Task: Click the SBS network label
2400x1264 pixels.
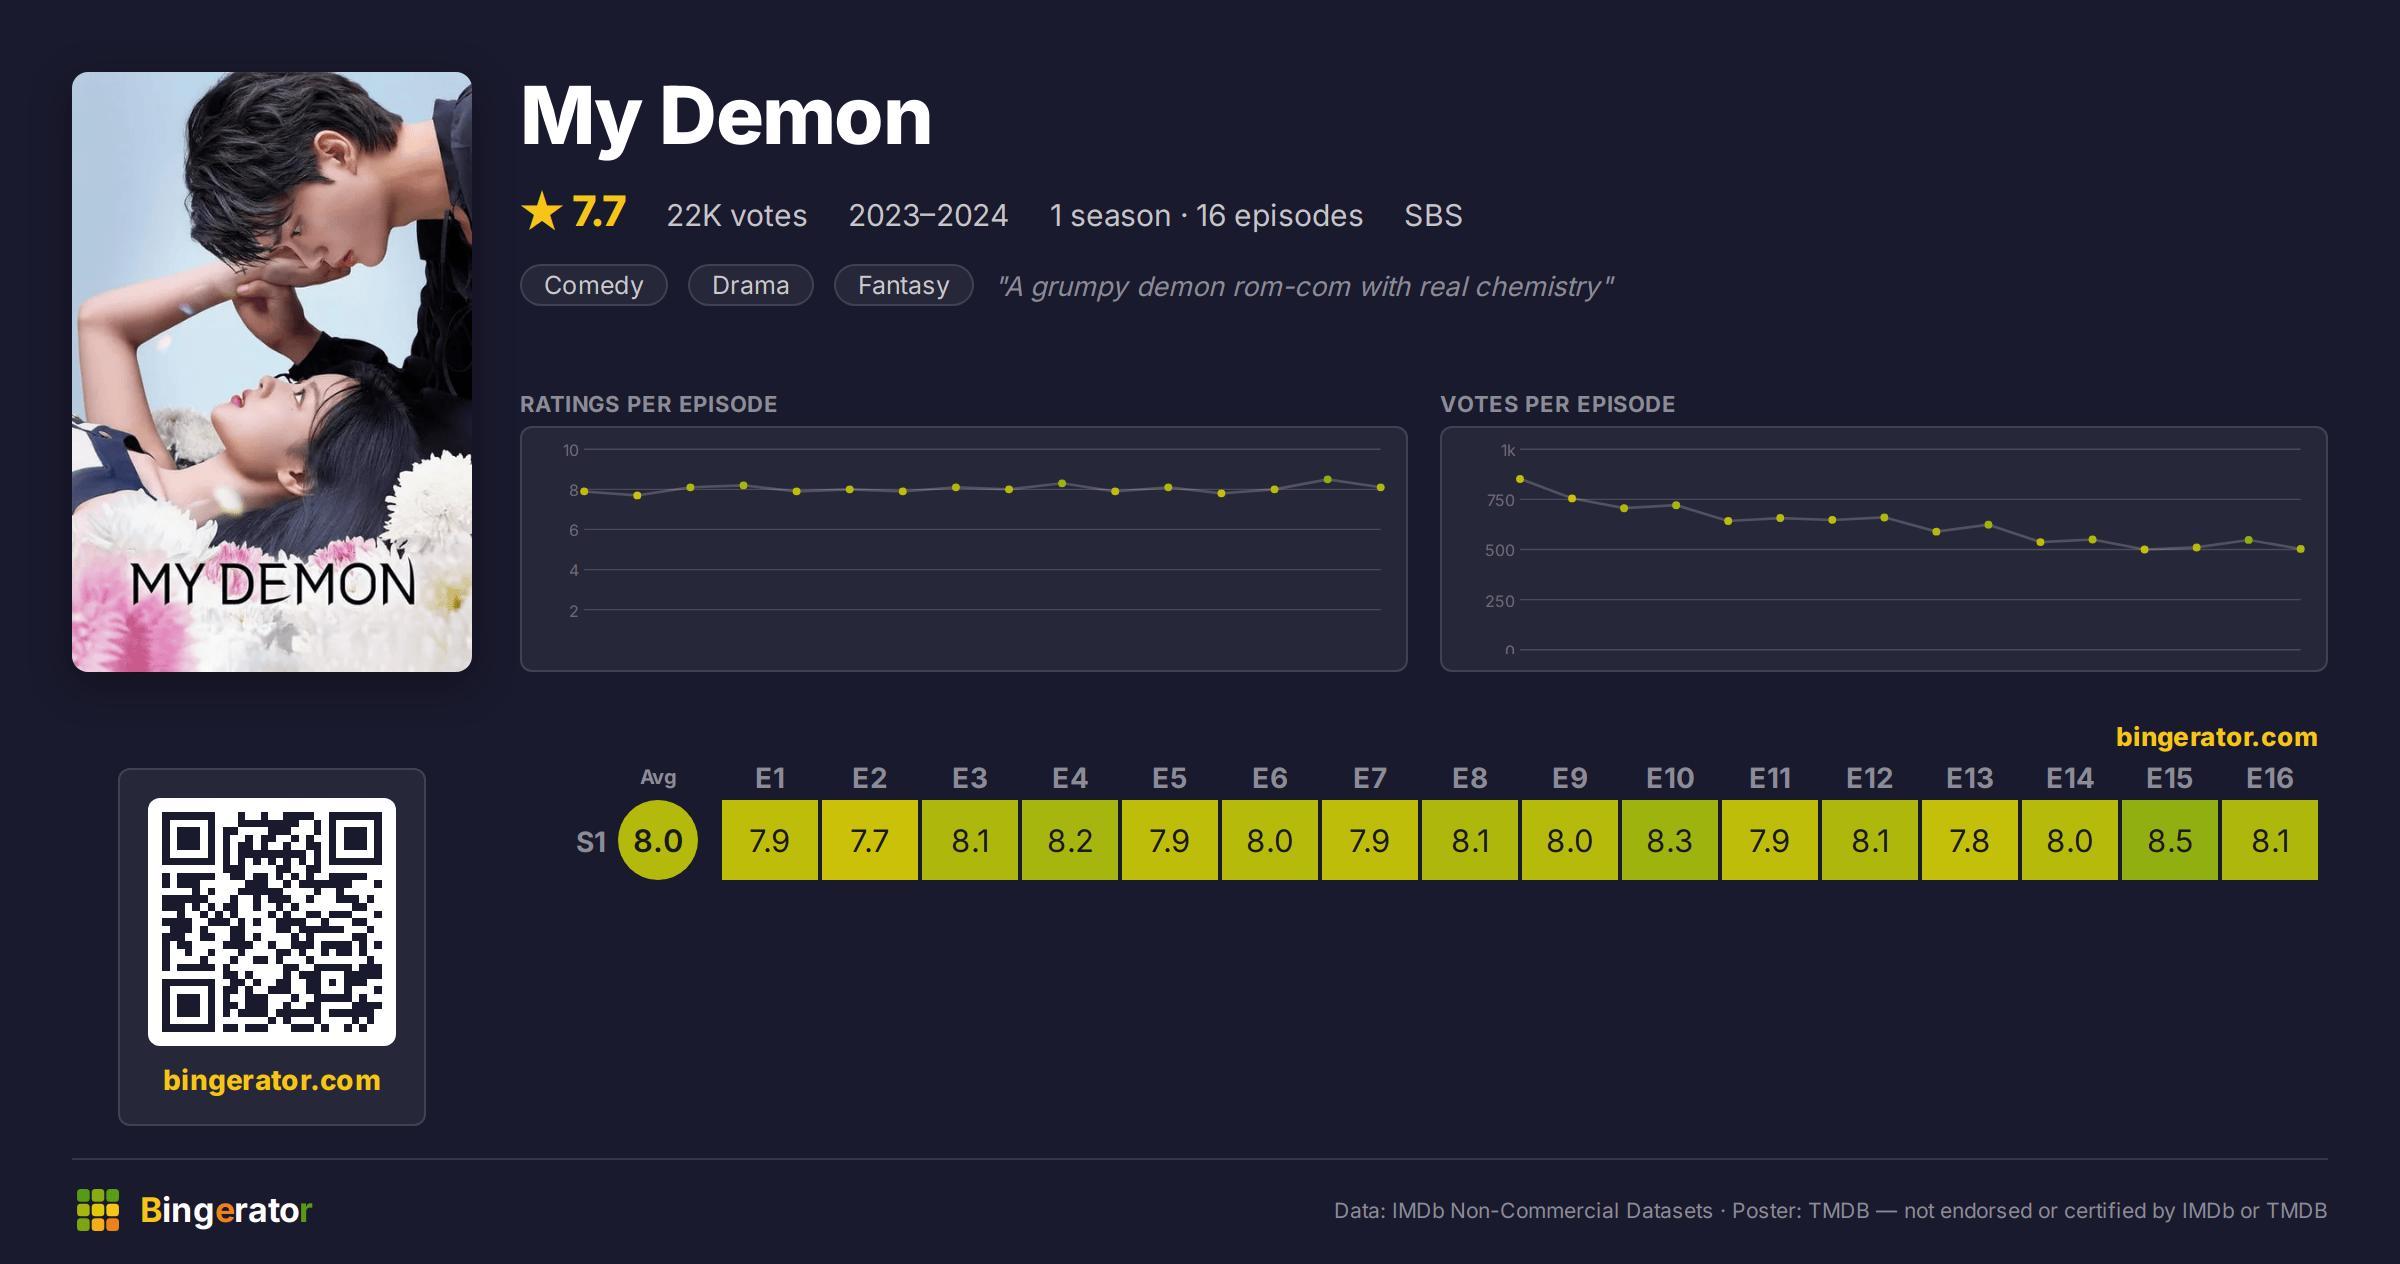Action: pos(1433,215)
